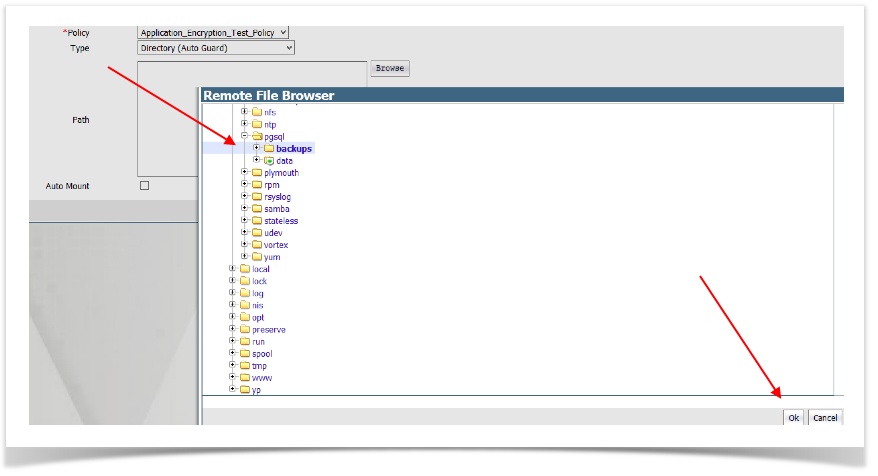878x476 pixels.
Task: Enable the Auto Mount checkbox
Action: (144, 186)
